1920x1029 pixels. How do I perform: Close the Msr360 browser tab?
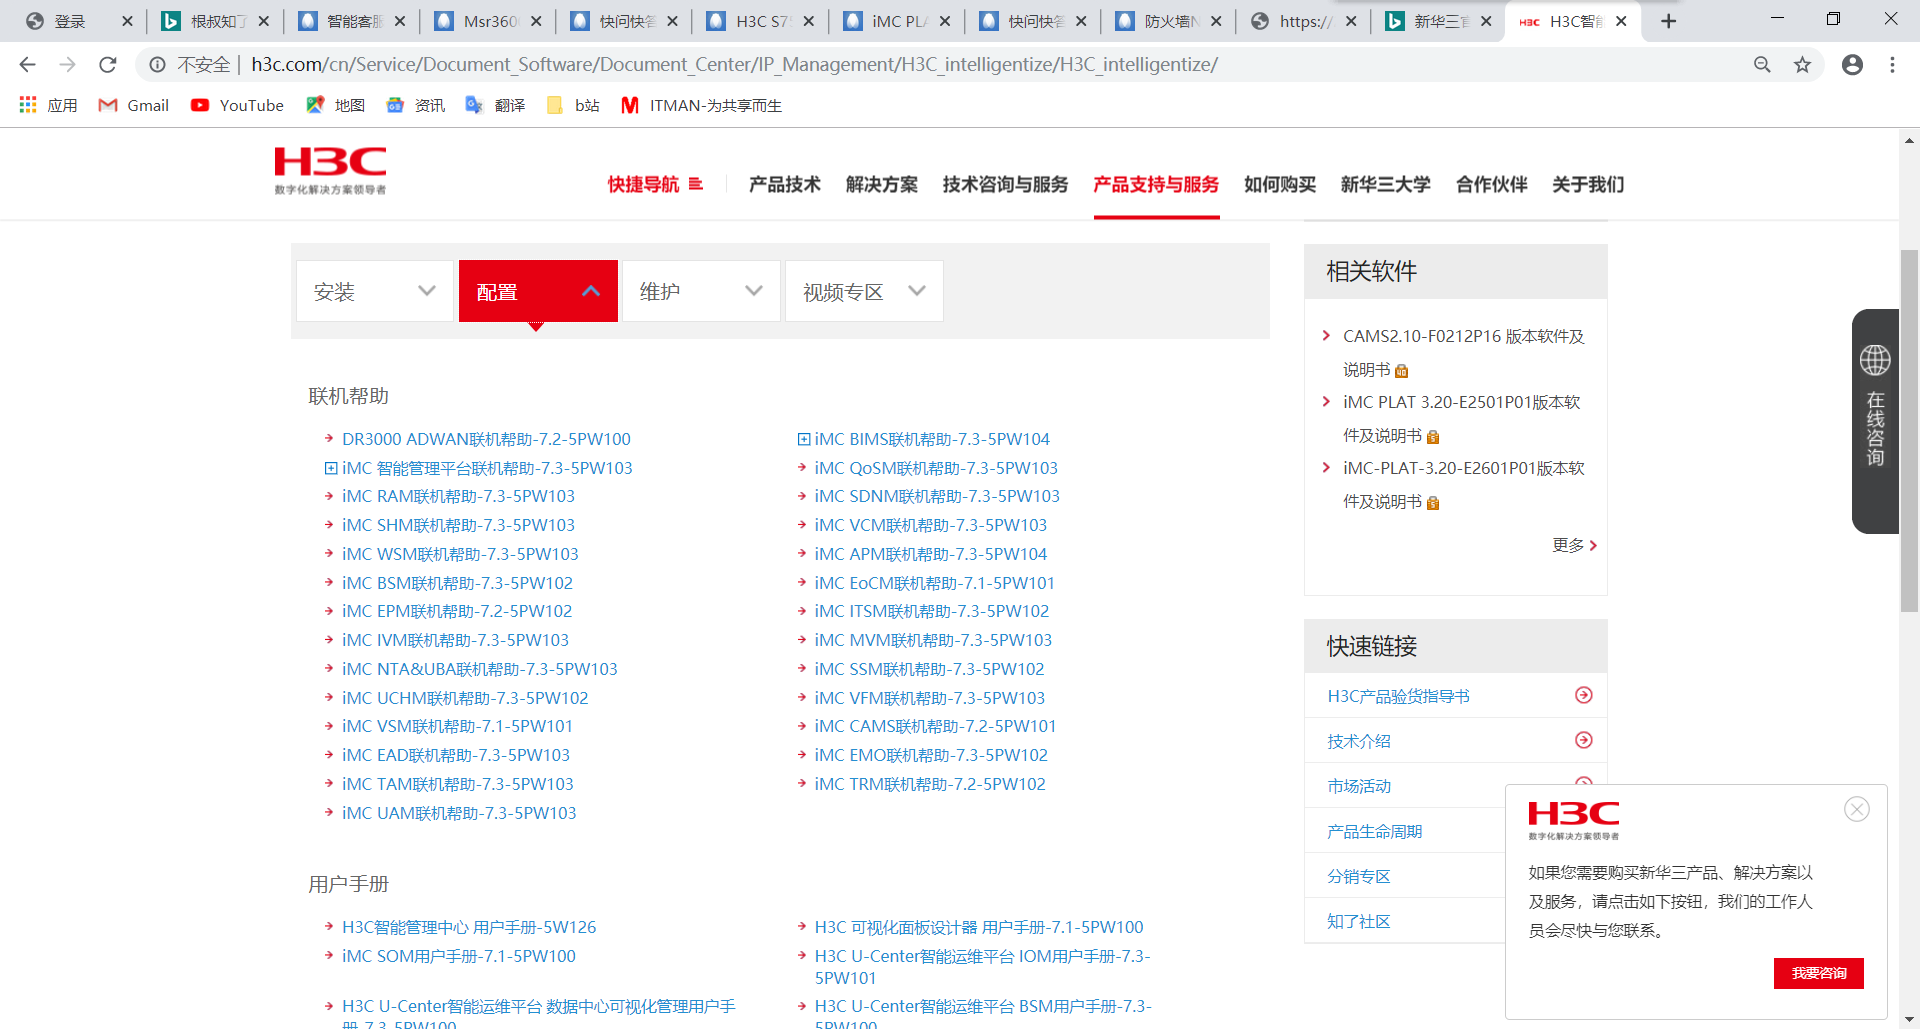click(x=536, y=21)
